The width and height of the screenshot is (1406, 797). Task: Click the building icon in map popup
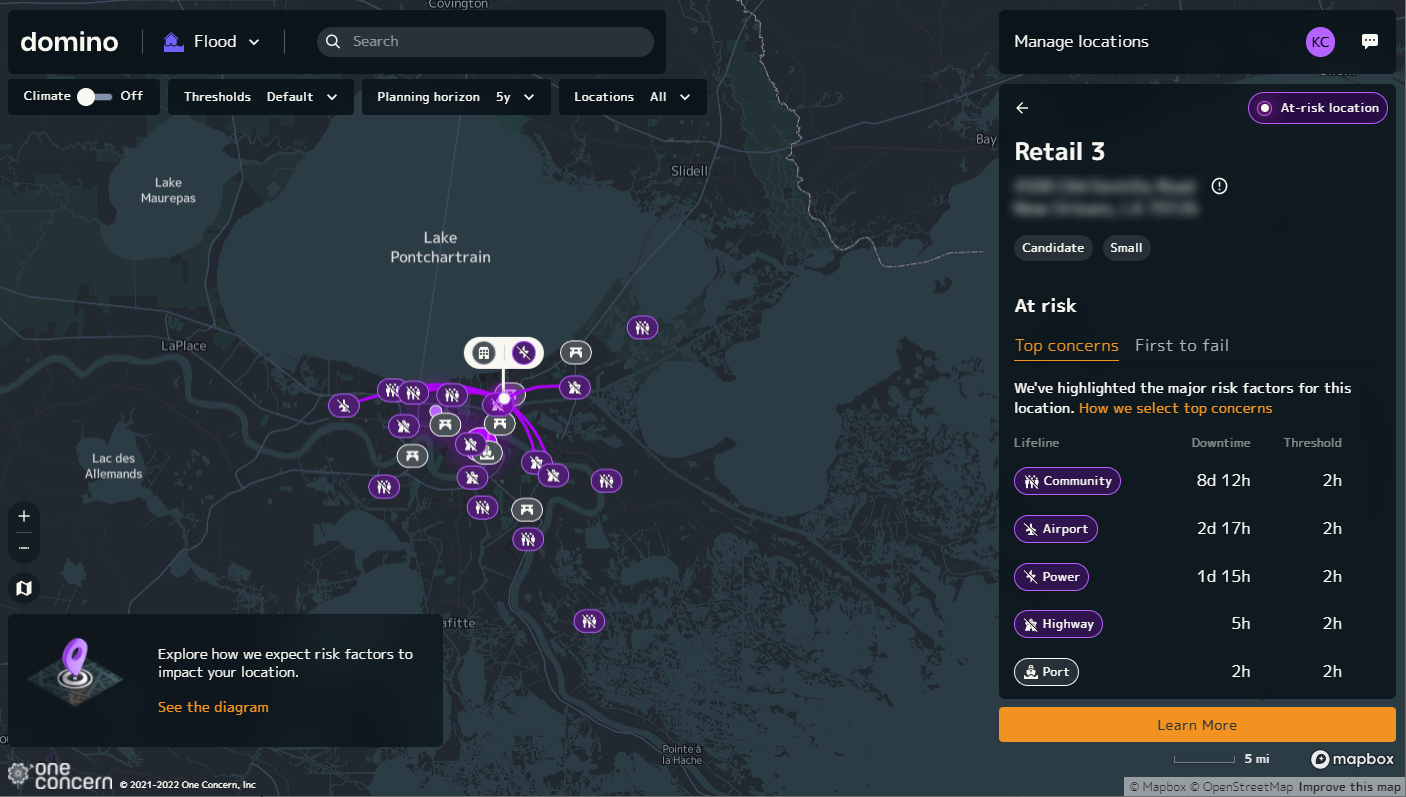click(484, 352)
